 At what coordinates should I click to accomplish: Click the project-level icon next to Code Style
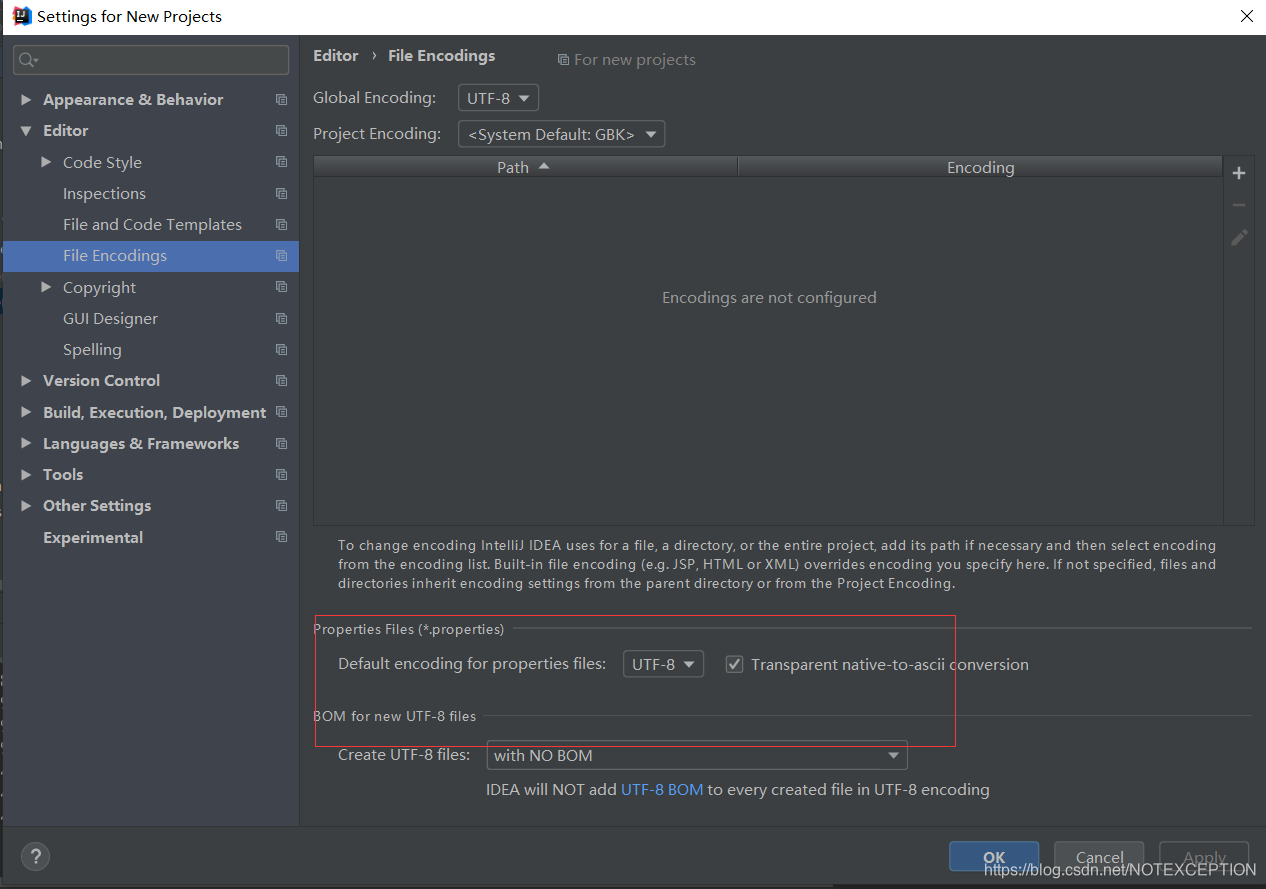click(281, 162)
